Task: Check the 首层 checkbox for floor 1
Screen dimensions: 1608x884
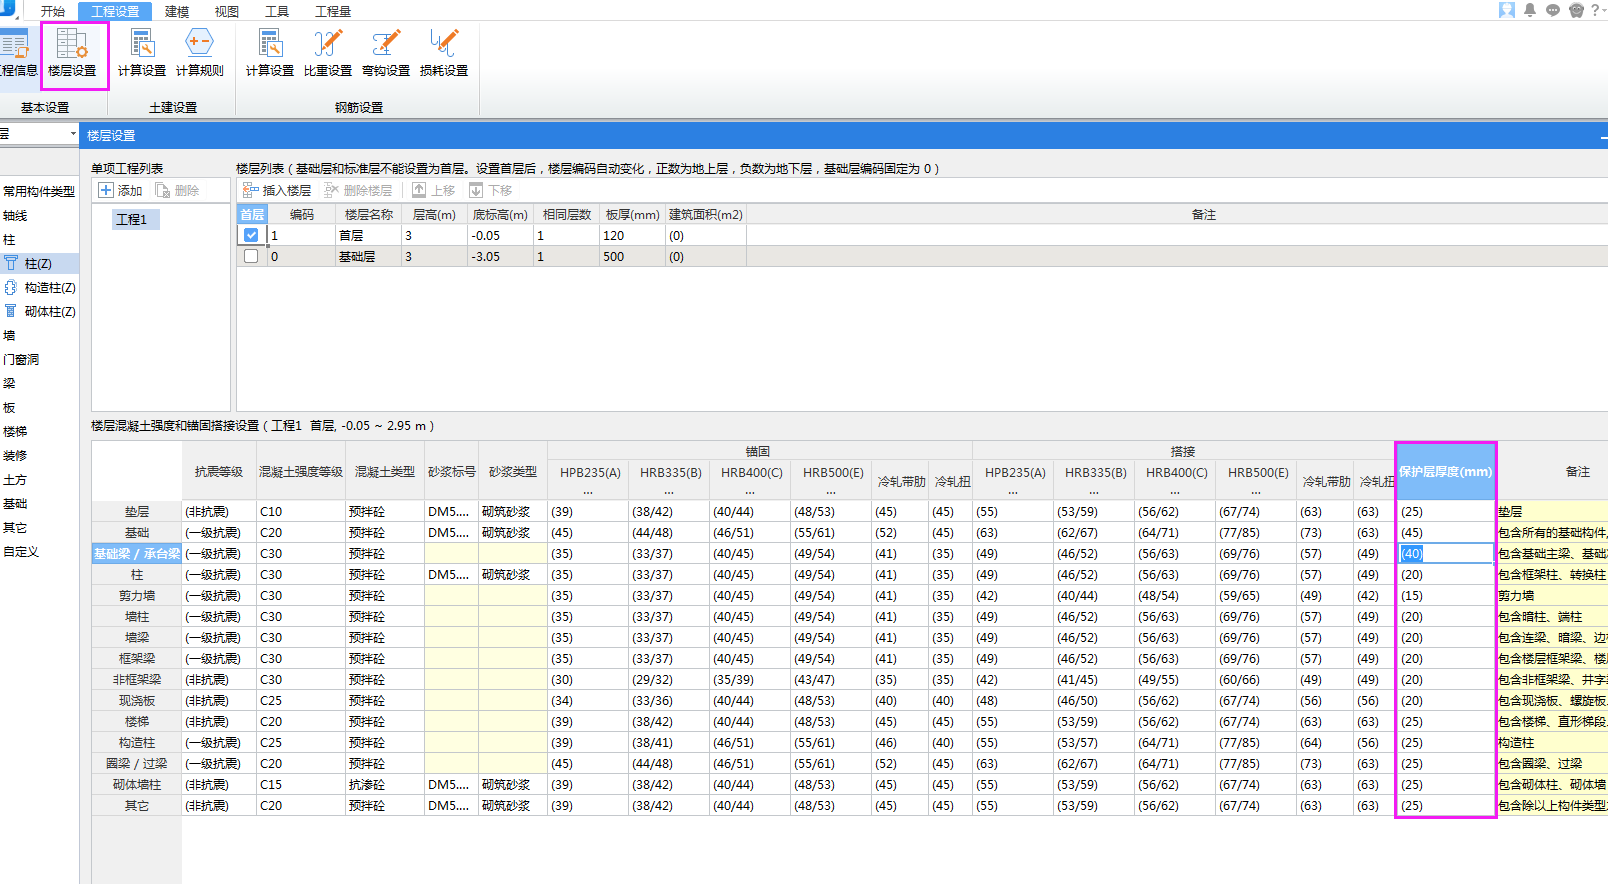Action: coord(251,235)
